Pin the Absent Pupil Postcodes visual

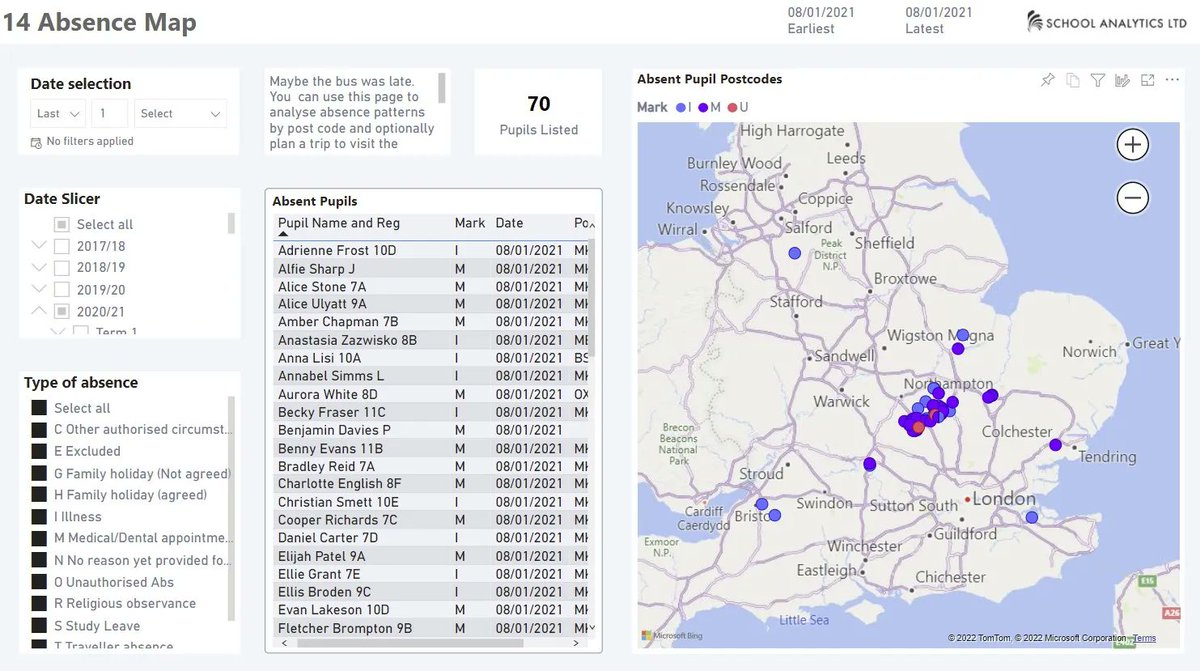point(1047,80)
